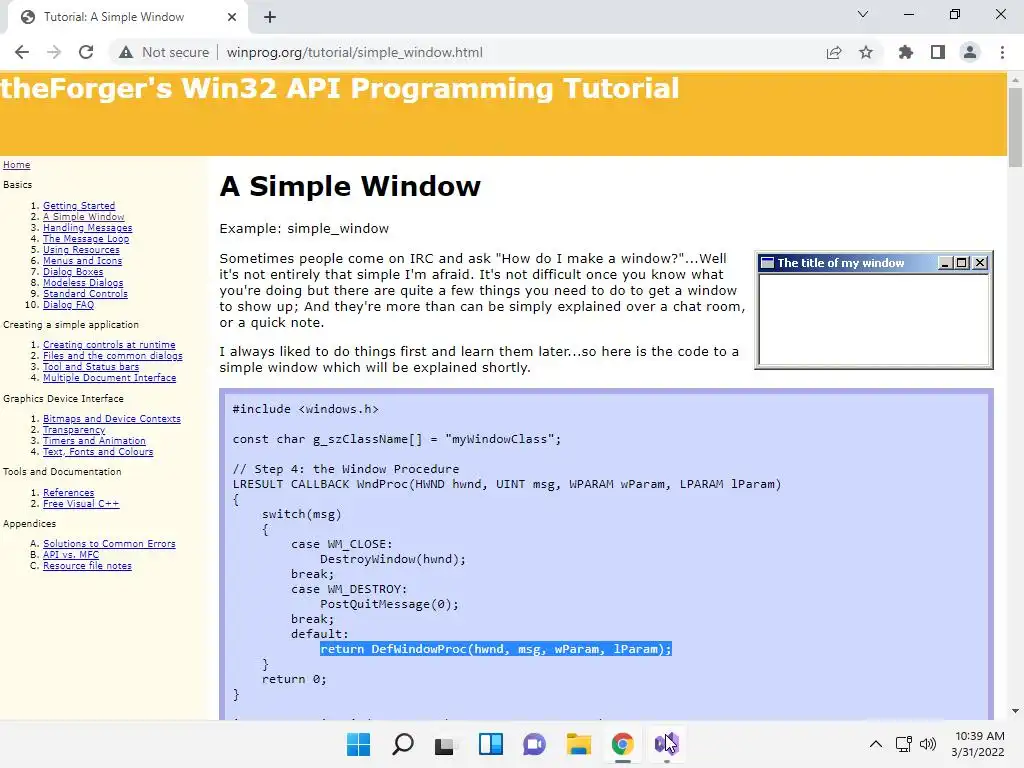Open the Transparency link
The height and width of the screenshot is (768, 1024).
coord(74,430)
